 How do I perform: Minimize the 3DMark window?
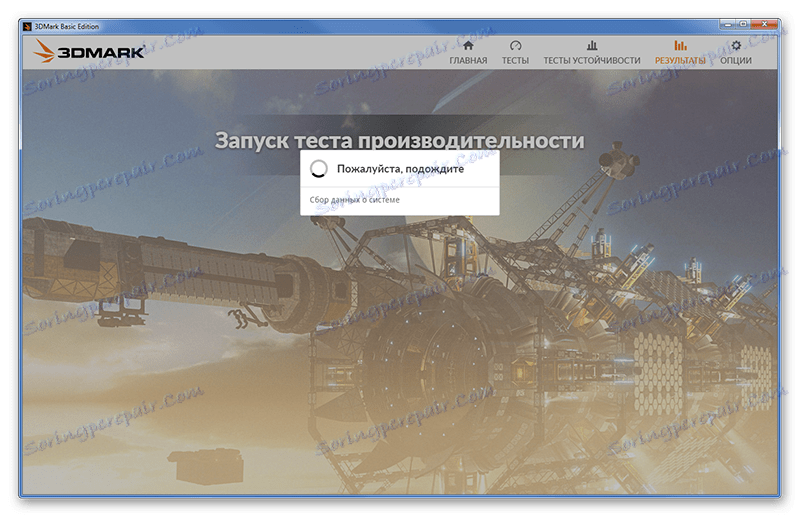coord(728,24)
